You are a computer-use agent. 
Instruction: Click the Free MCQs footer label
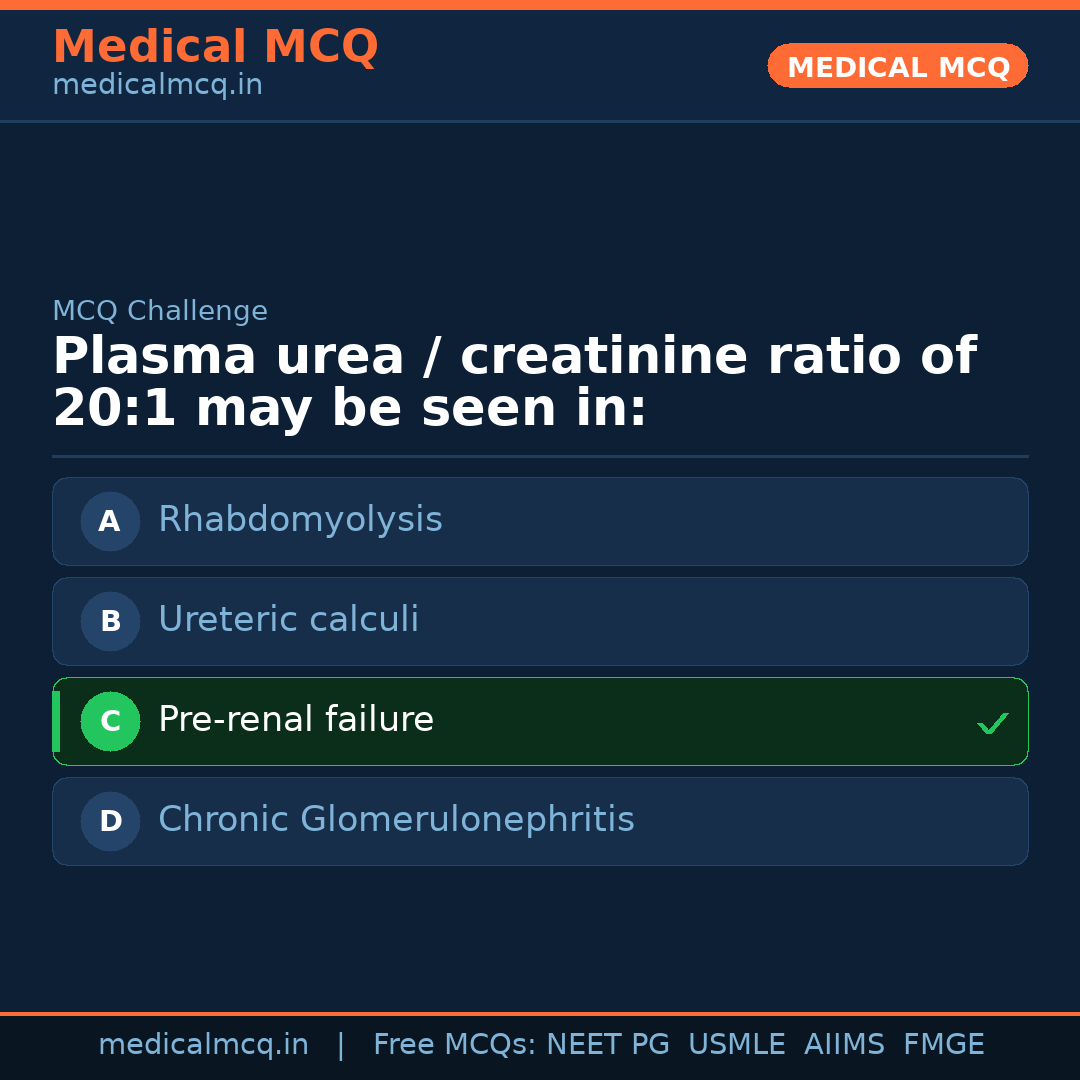pos(454,1045)
